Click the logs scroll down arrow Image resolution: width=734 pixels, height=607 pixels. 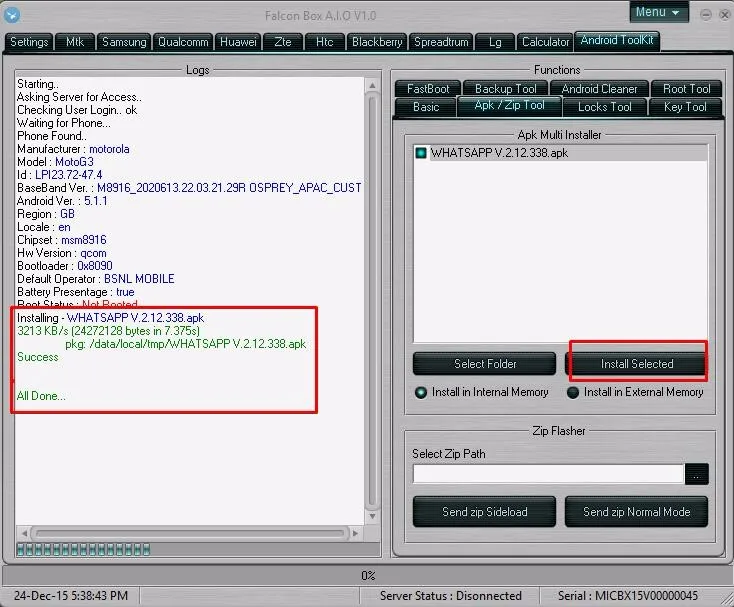coord(372,516)
